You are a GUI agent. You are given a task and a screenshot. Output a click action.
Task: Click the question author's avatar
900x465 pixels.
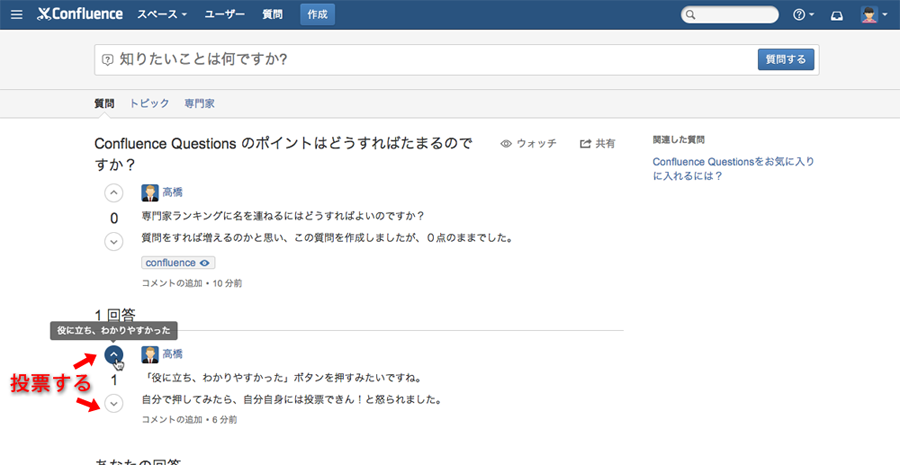pos(150,193)
